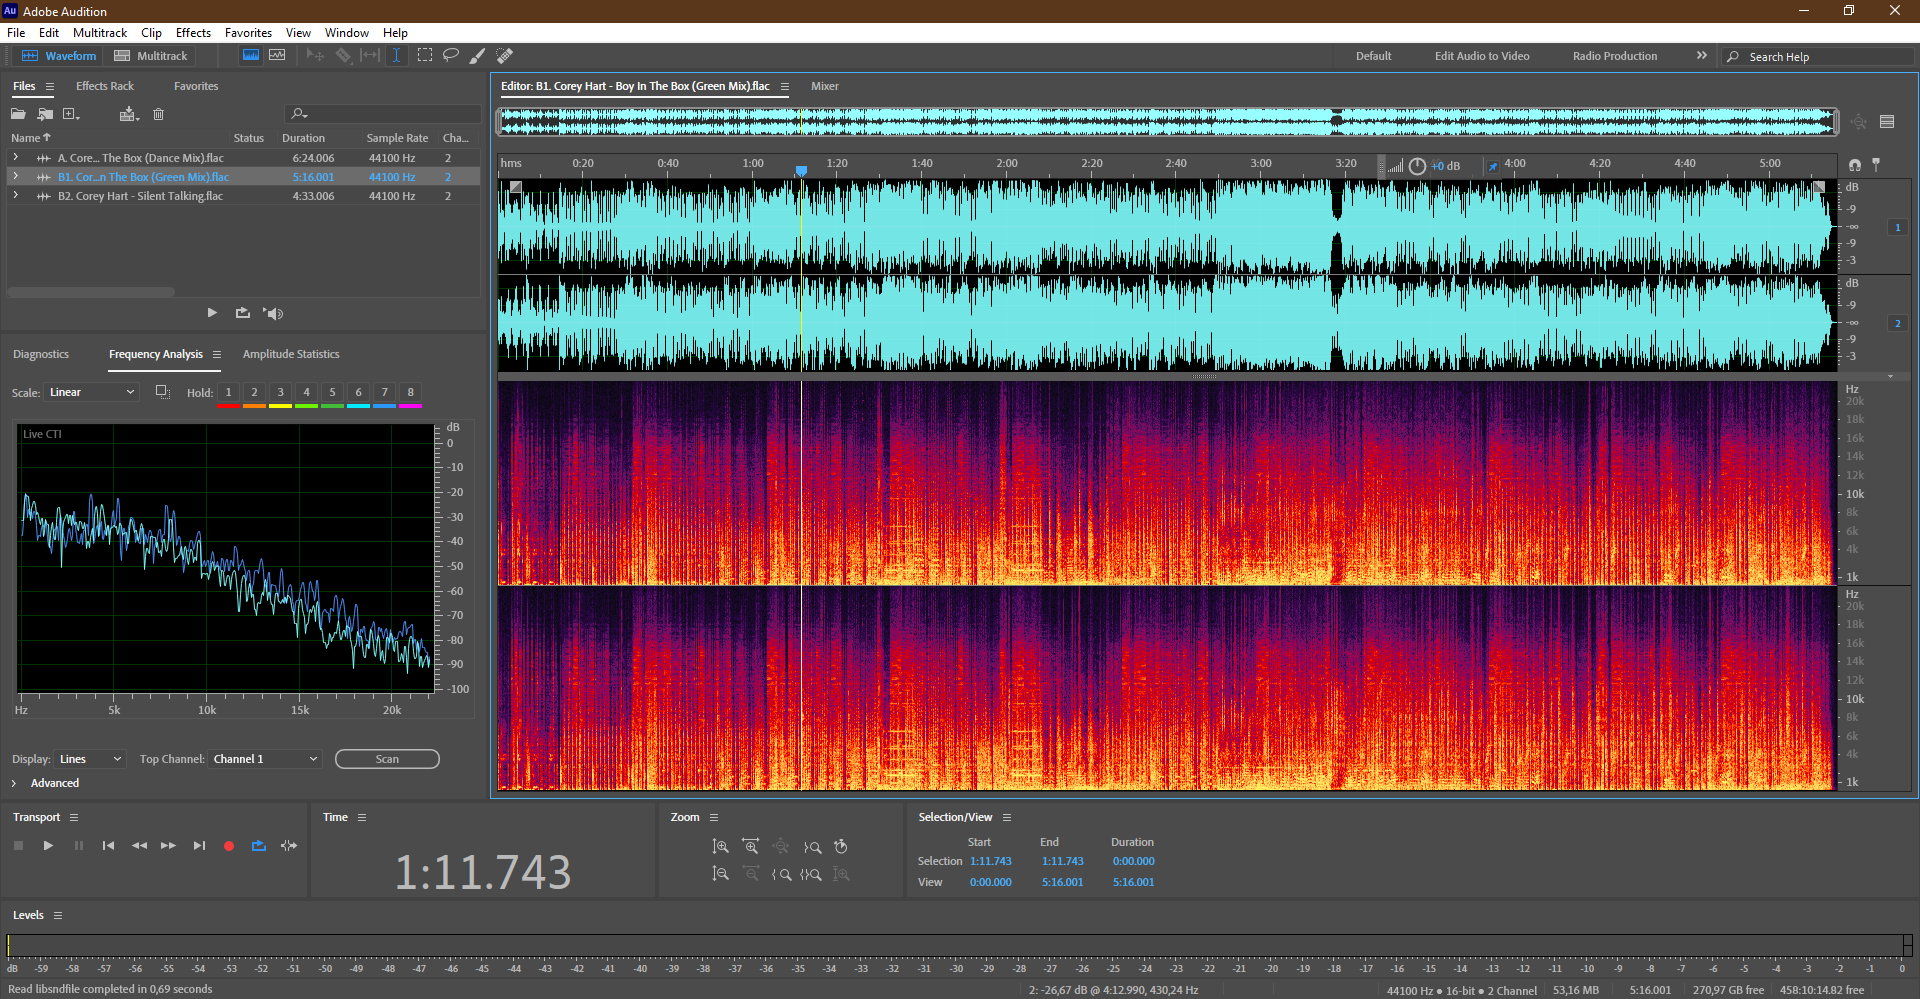Select the Paintbrush Selection tool
The height and width of the screenshot is (999, 1920).
click(x=478, y=56)
